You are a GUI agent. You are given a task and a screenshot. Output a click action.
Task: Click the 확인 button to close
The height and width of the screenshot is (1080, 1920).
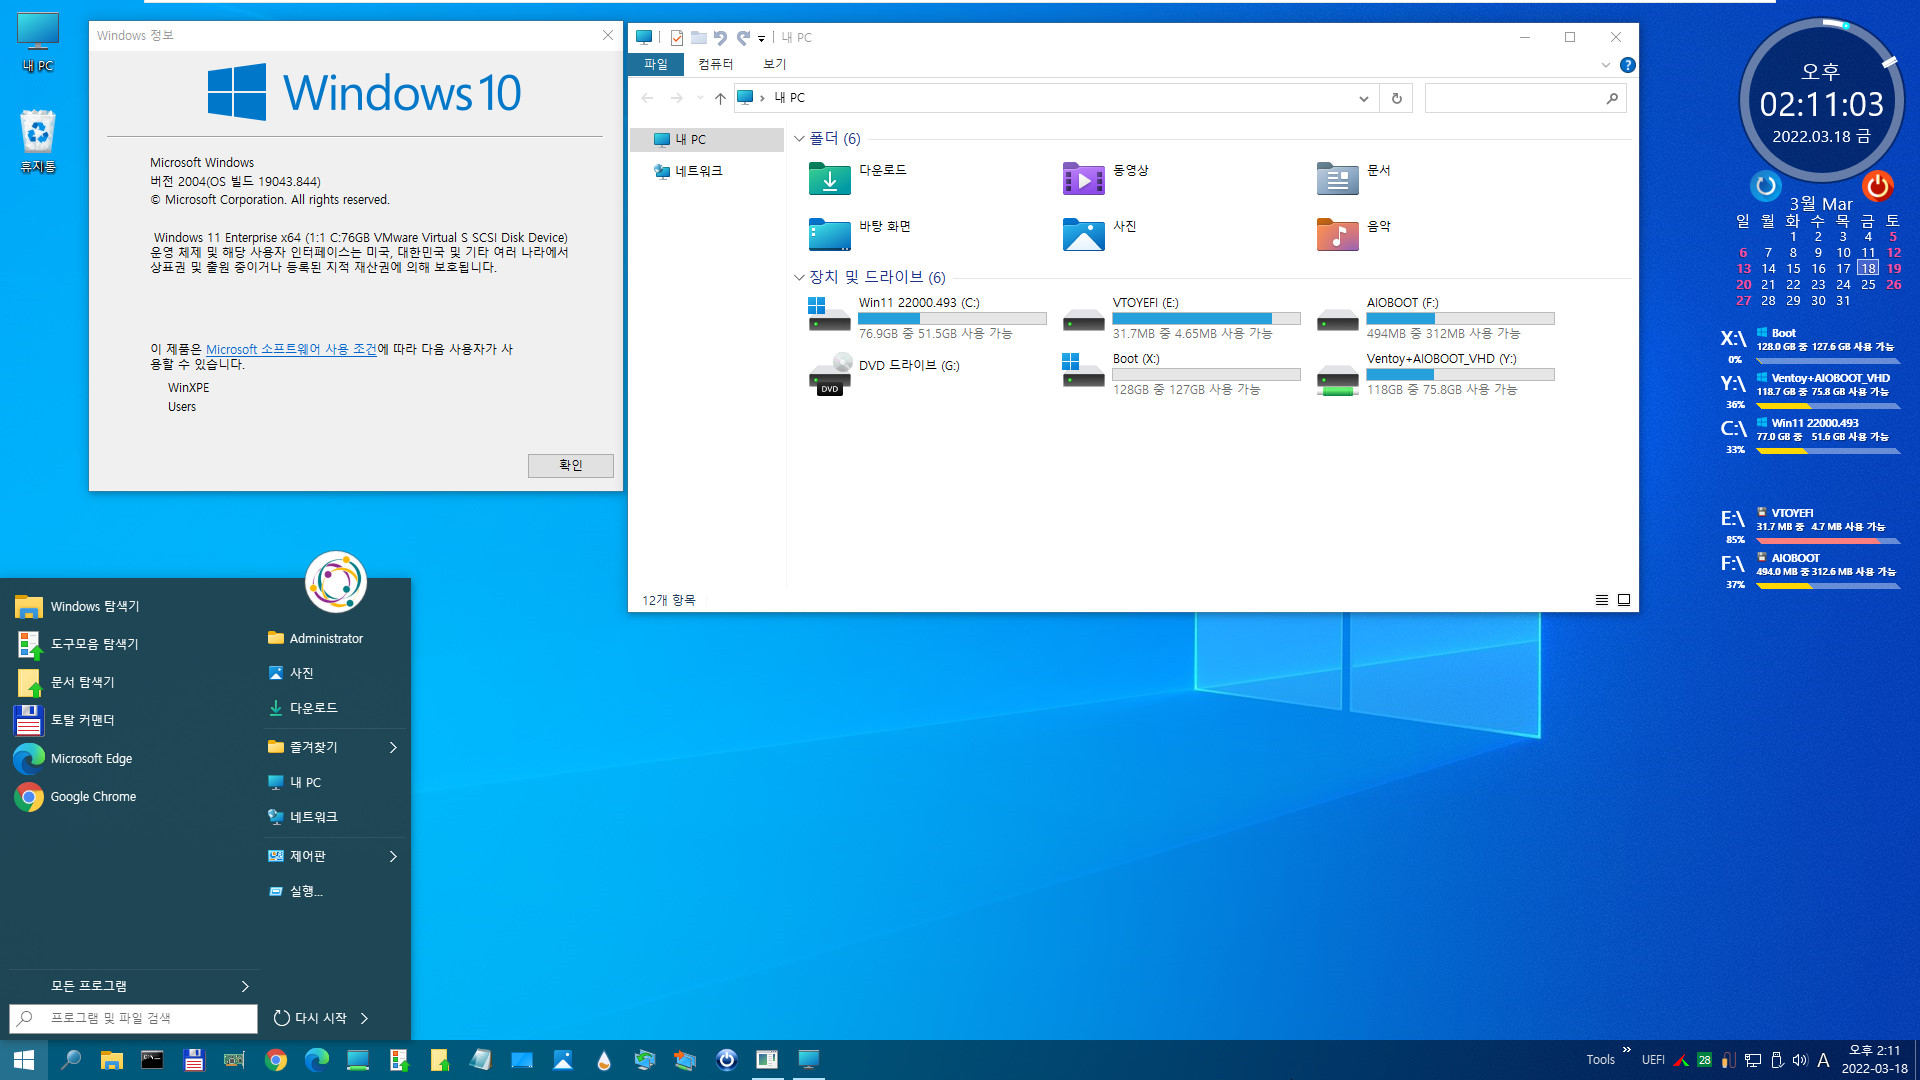[567, 464]
